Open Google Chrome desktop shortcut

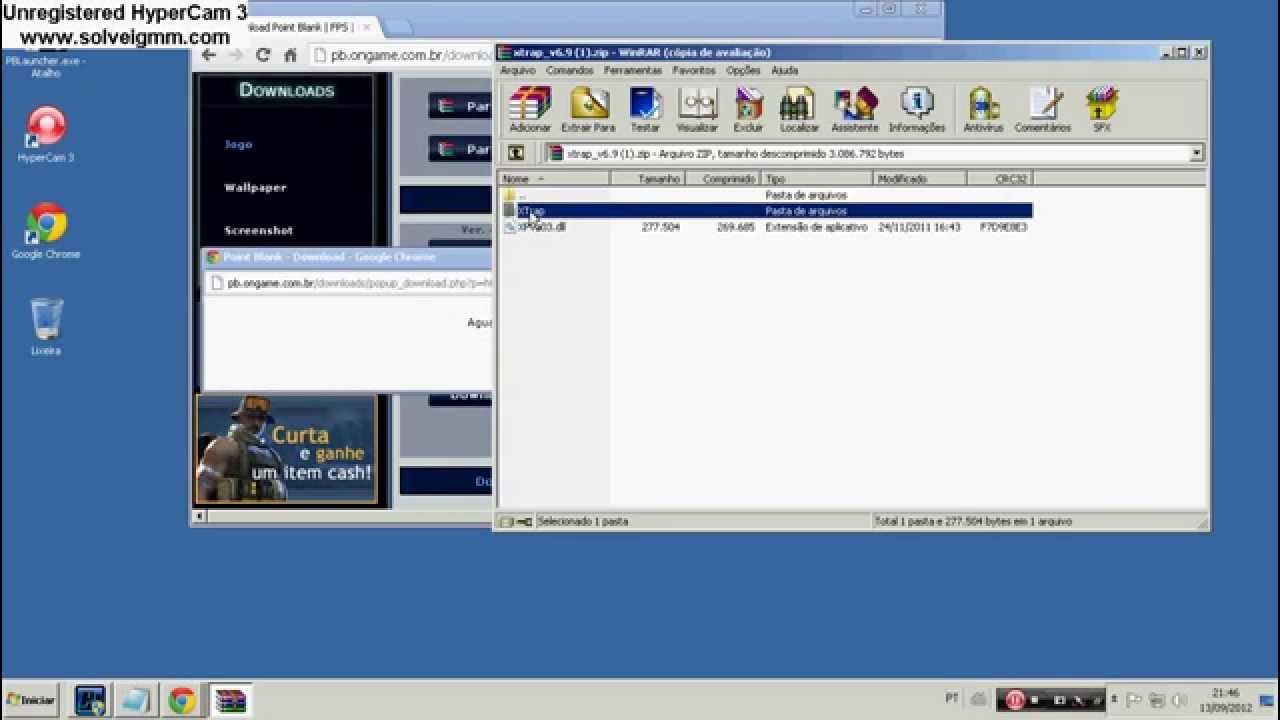point(46,231)
